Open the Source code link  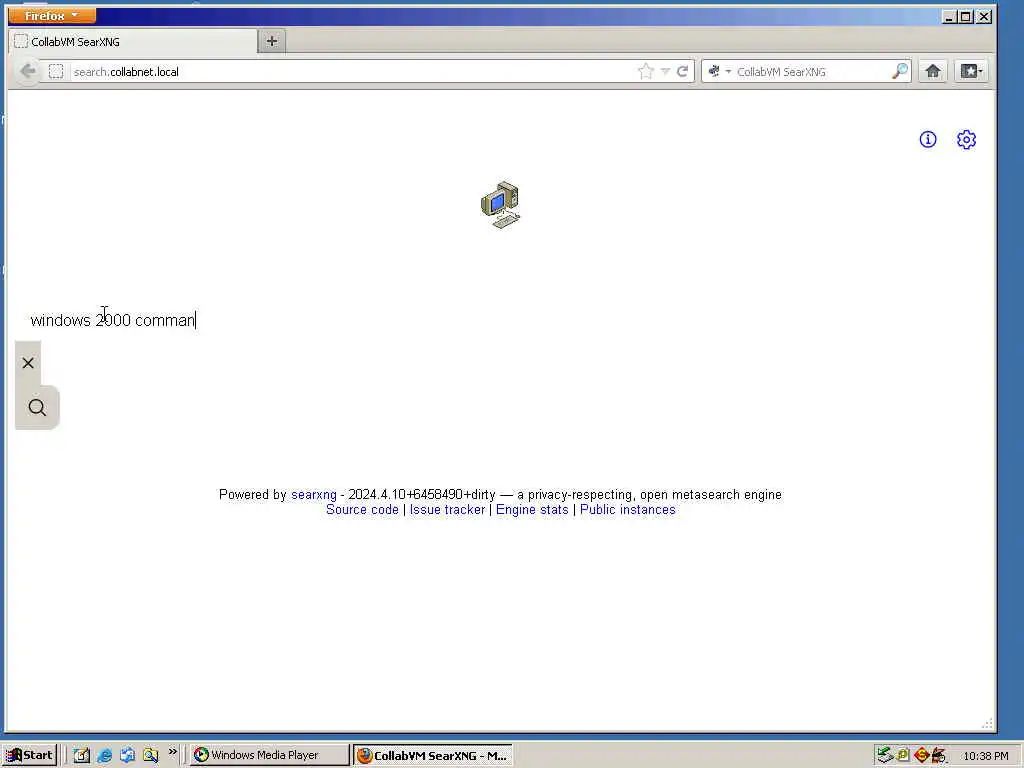tap(362, 509)
